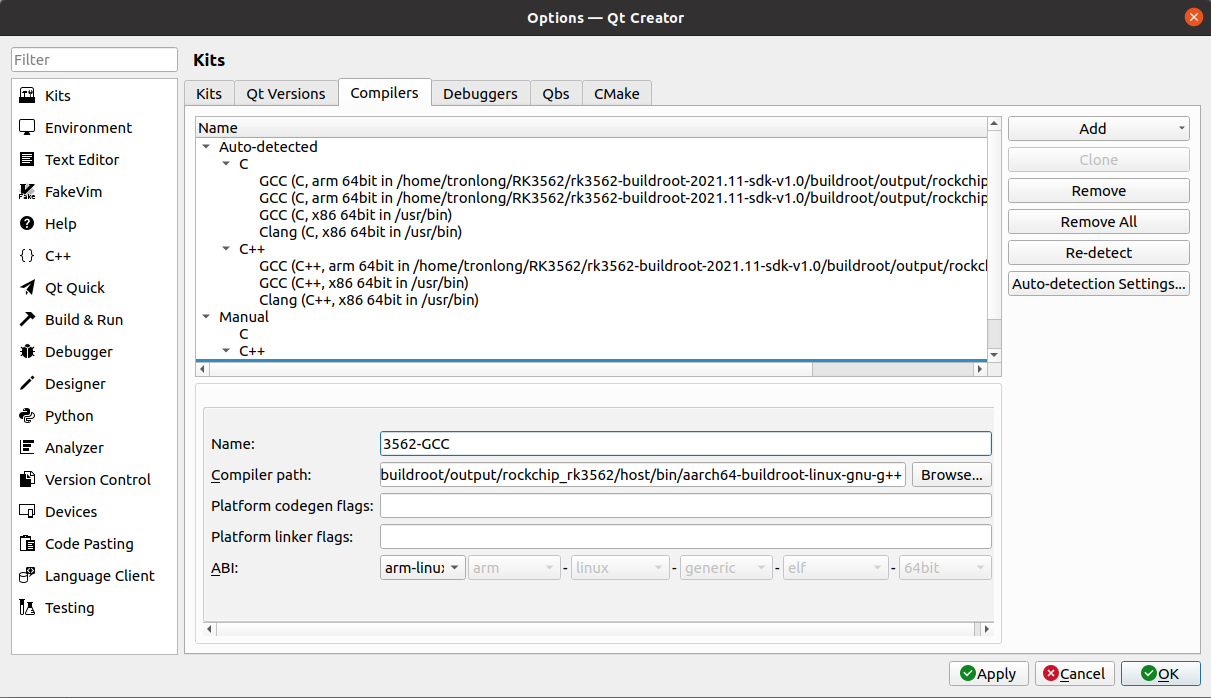
Task: Switch to the Debuggers tab
Action: pos(480,94)
